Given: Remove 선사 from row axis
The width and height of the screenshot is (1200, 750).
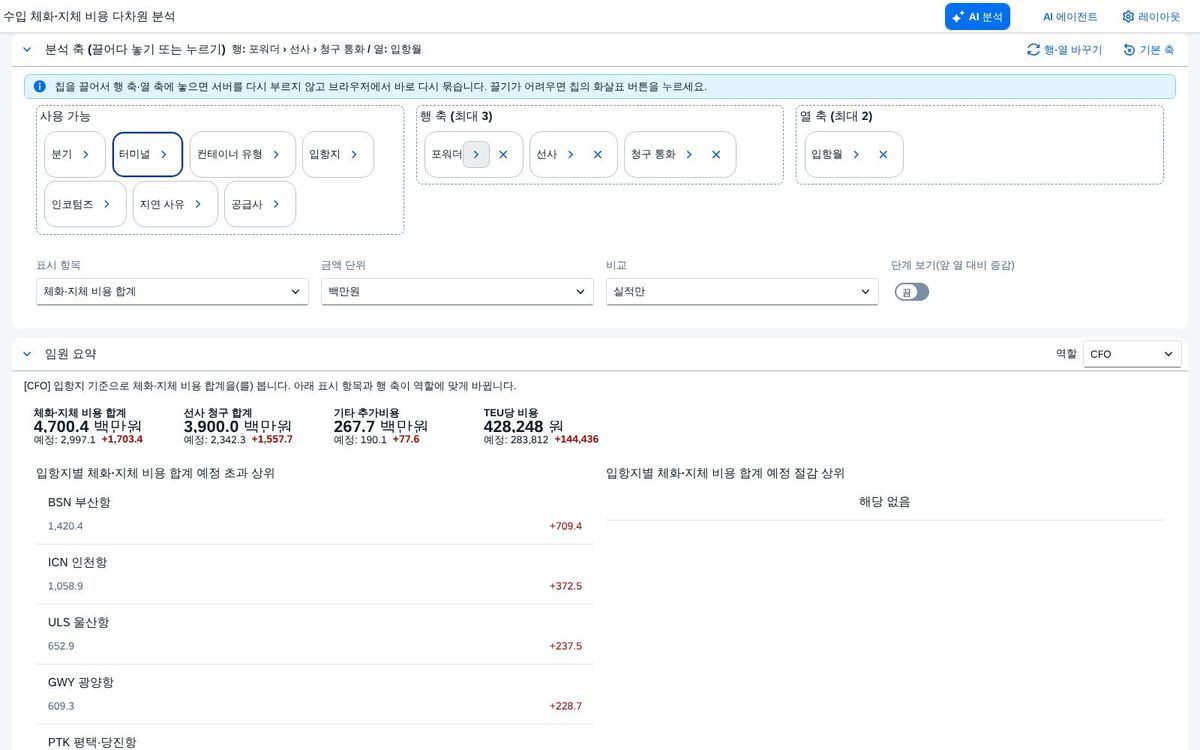Looking at the screenshot, I should click(x=598, y=155).
